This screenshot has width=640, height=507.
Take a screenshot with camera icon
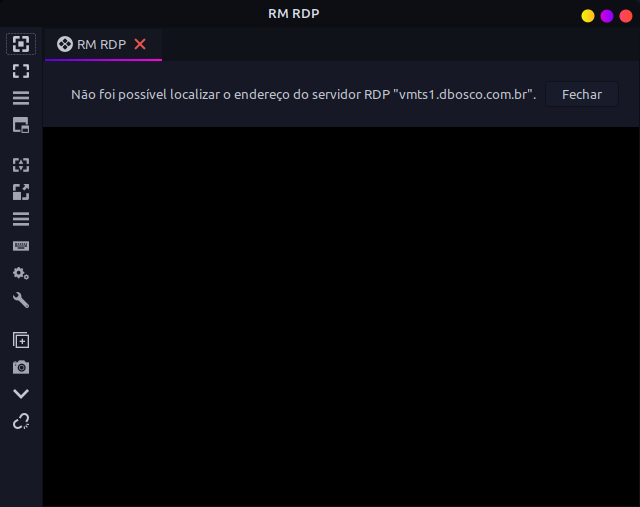coord(21,367)
